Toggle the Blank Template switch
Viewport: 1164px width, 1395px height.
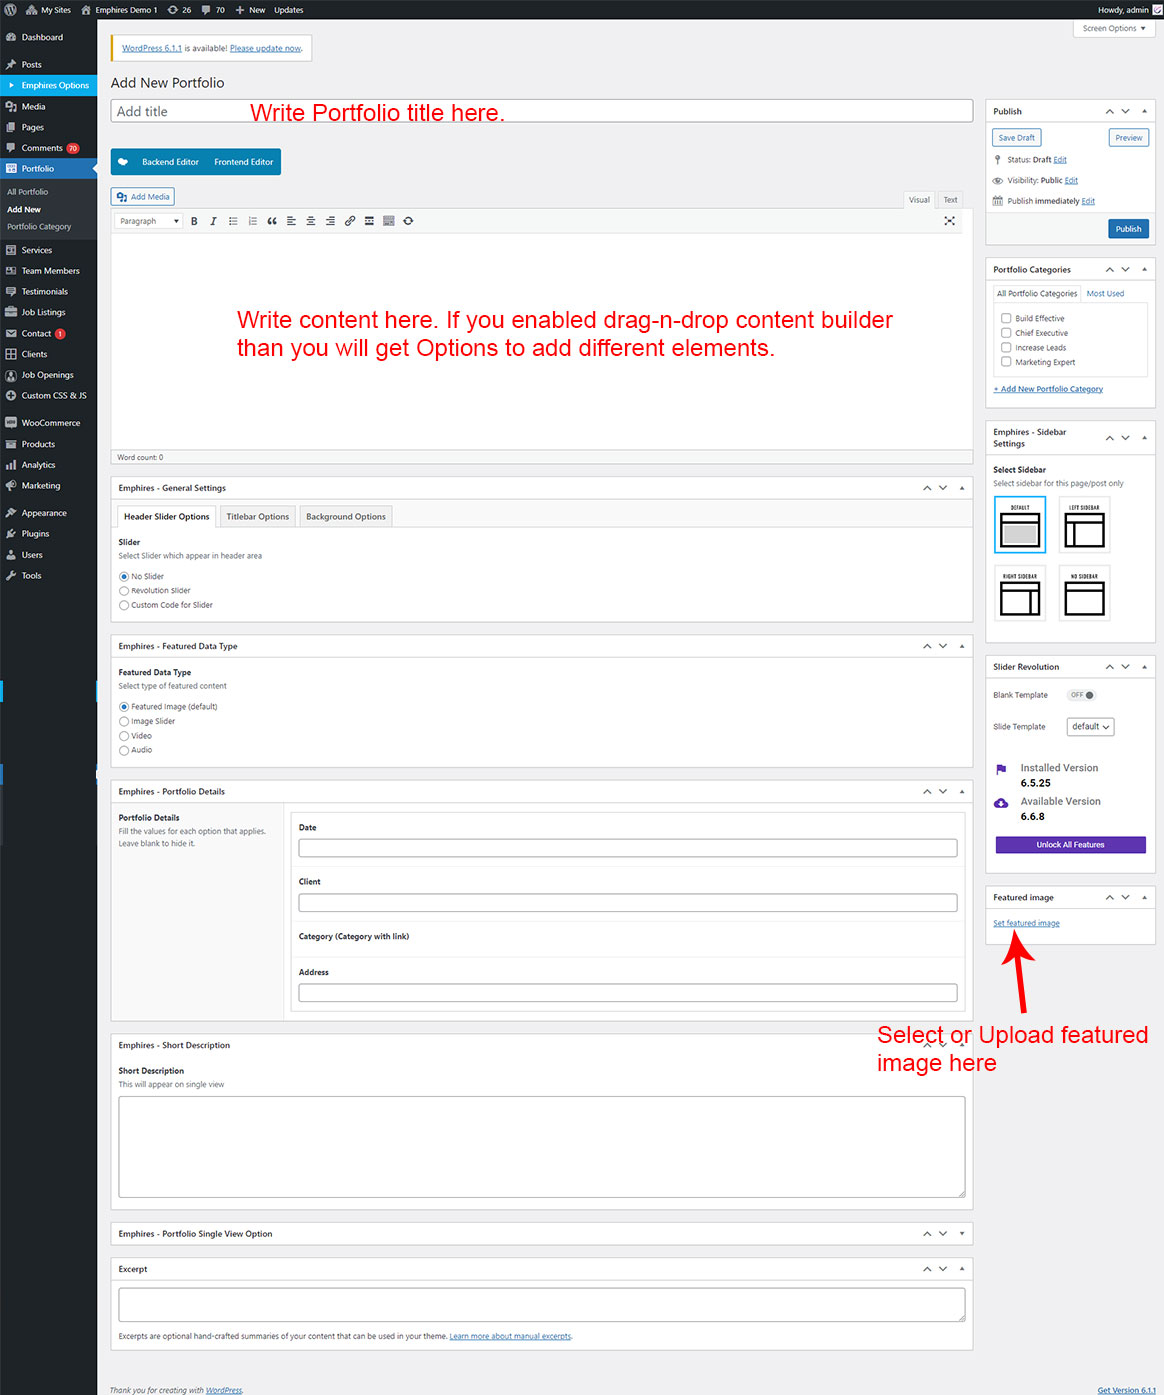(x=1081, y=695)
